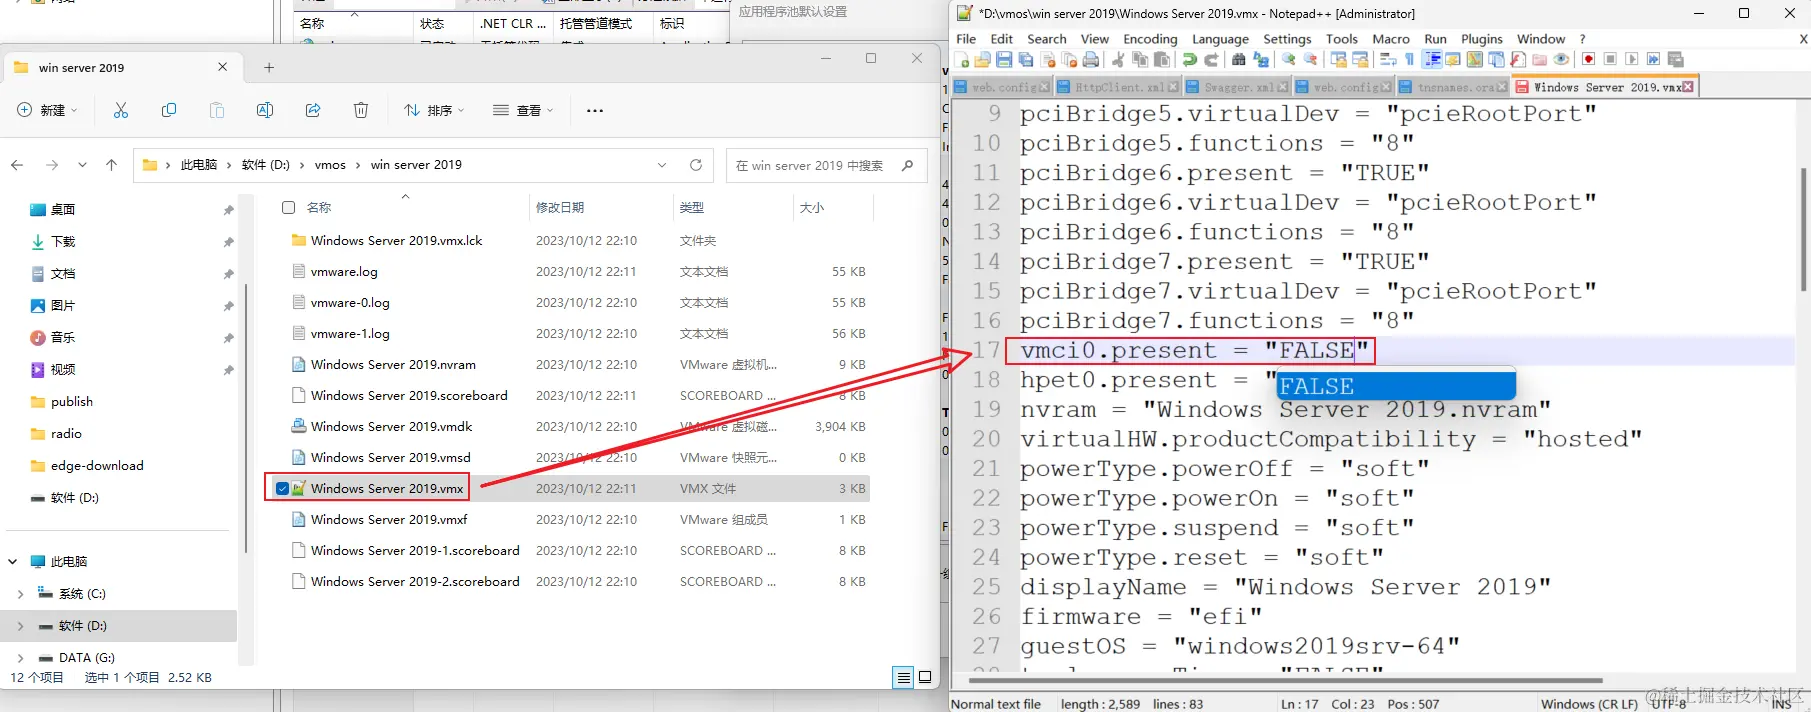Open the Explorer 新建 (New) dropdown

(x=47, y=110)
